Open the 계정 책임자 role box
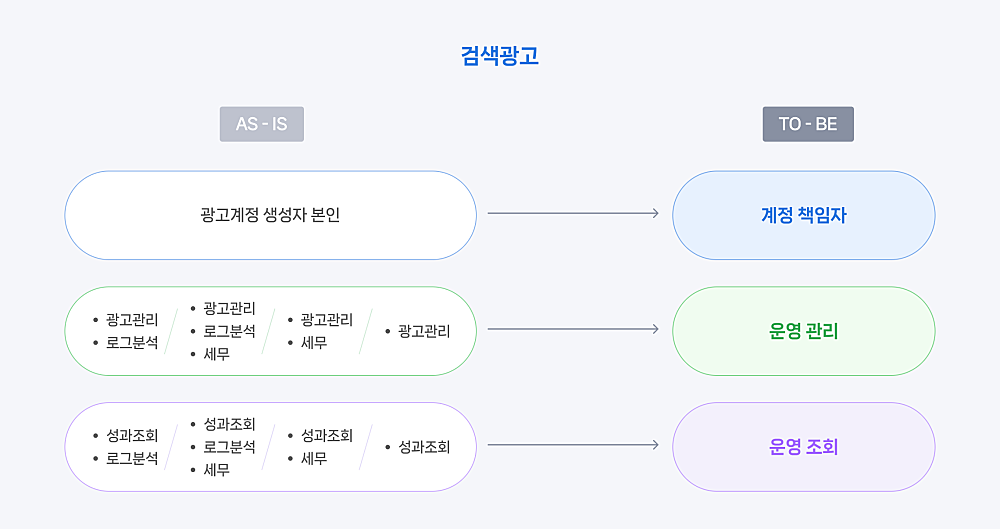 point(804,215)
